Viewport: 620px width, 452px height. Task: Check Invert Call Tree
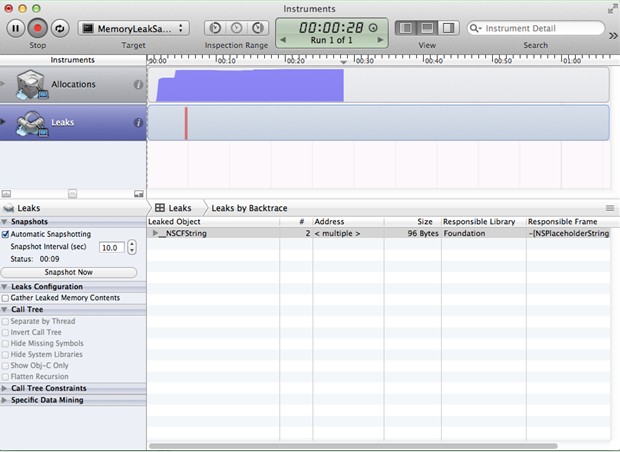(6, 333)
